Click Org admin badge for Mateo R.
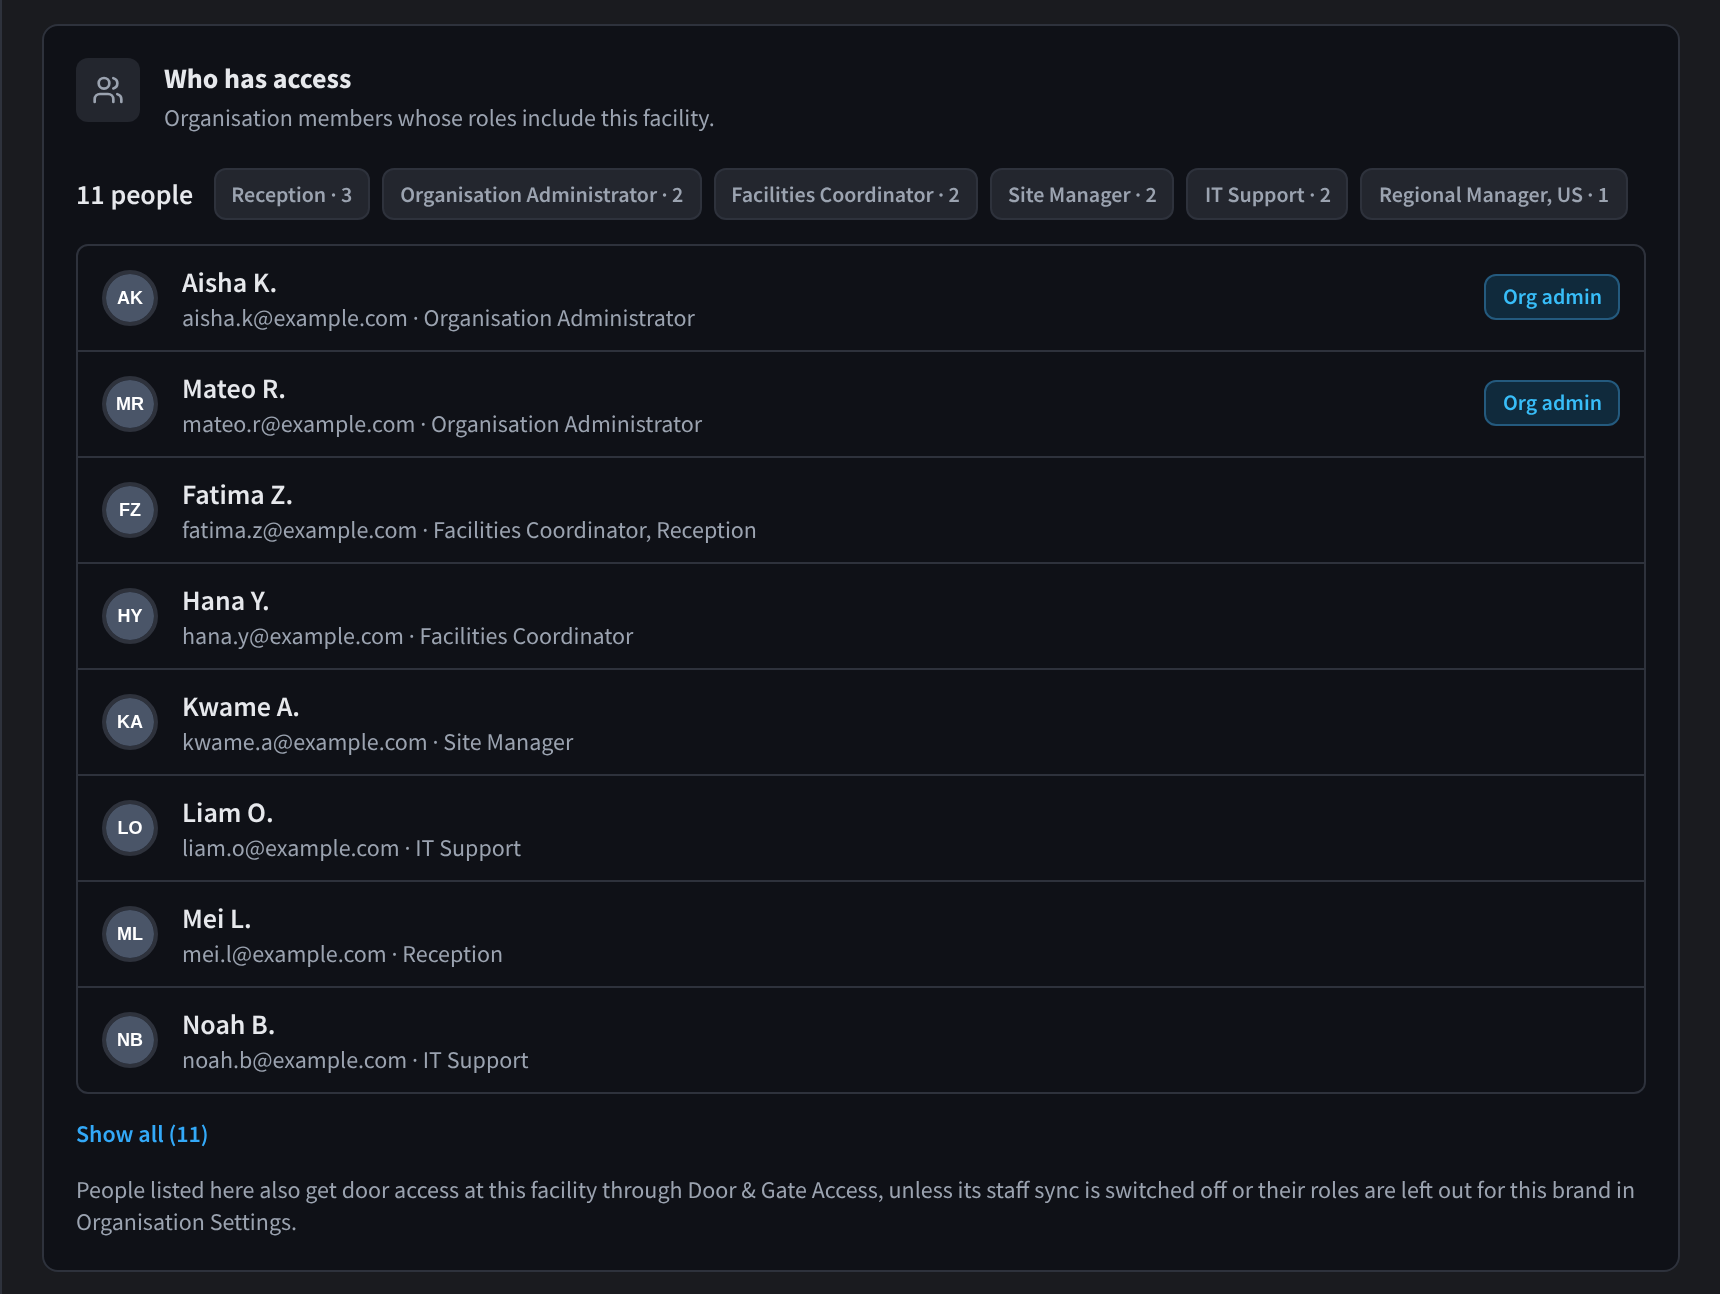Image resolution: width=1720 pixels, height=1294 pixels. pyautogui.click(x=1552, y=403)
